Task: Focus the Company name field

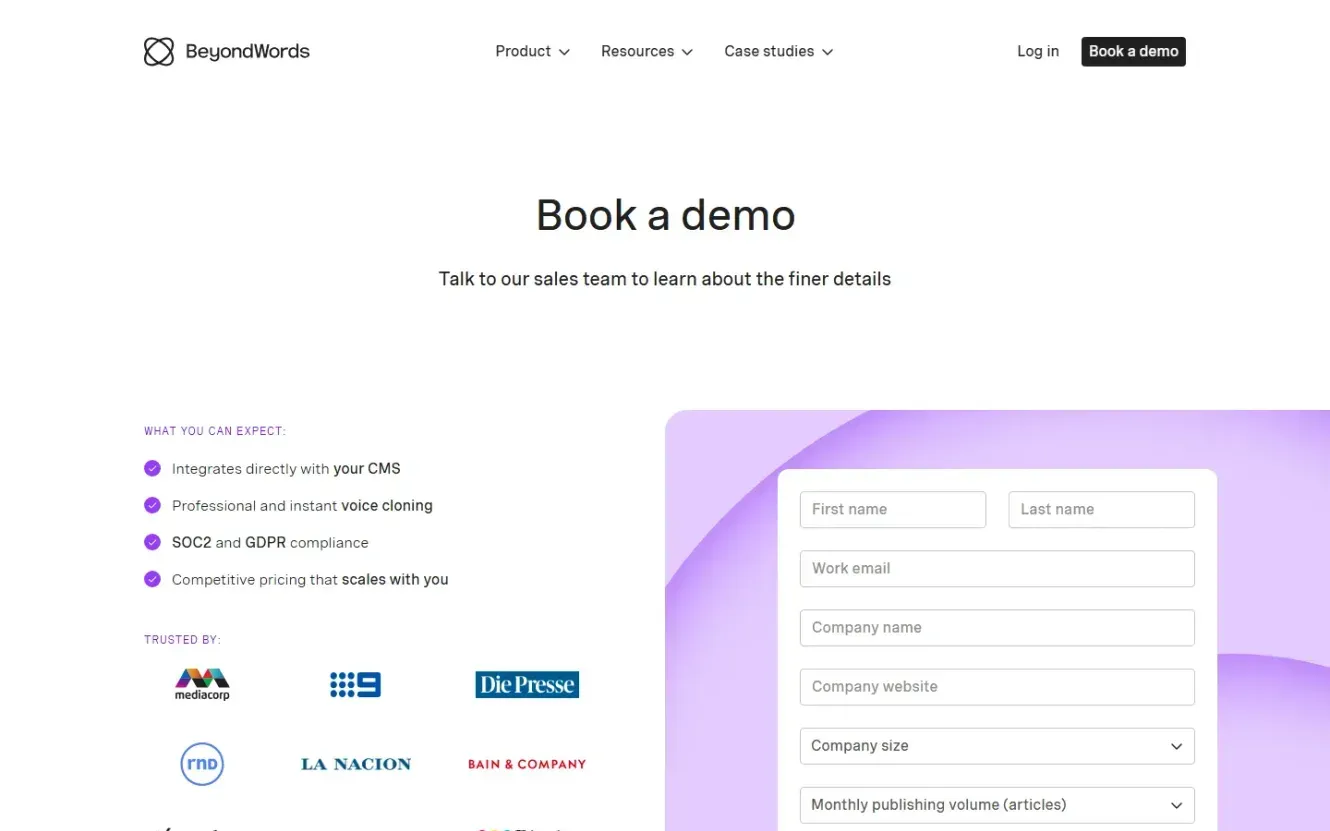Action: pos(997,628)
